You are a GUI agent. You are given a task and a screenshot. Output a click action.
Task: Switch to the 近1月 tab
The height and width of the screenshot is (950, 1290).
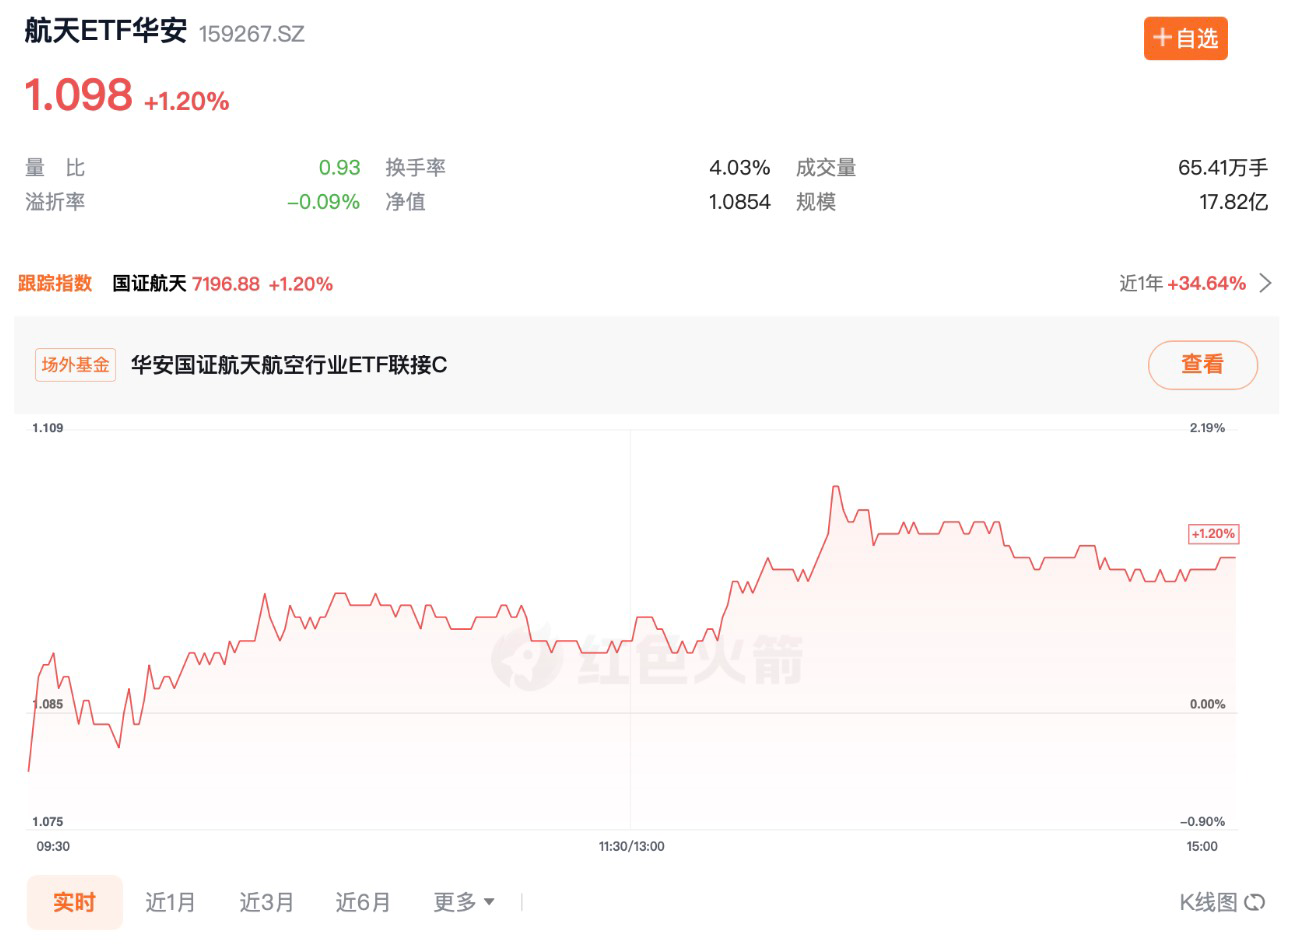(170, 902)
